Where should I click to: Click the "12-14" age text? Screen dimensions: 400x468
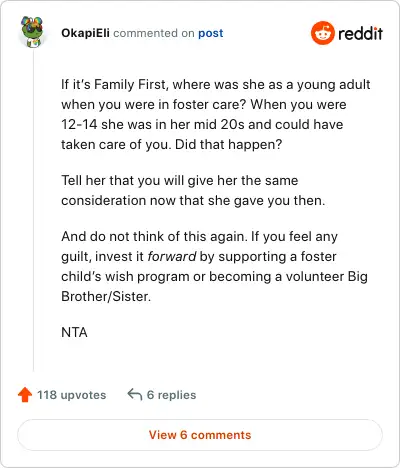[x=79, y=124]
